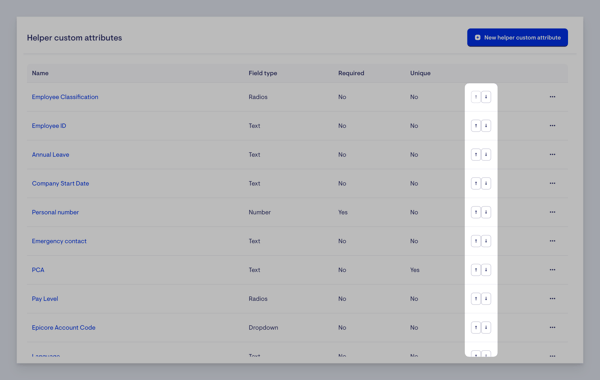Move PCA row down
600x380 pixels.
[x=486, y=270]
